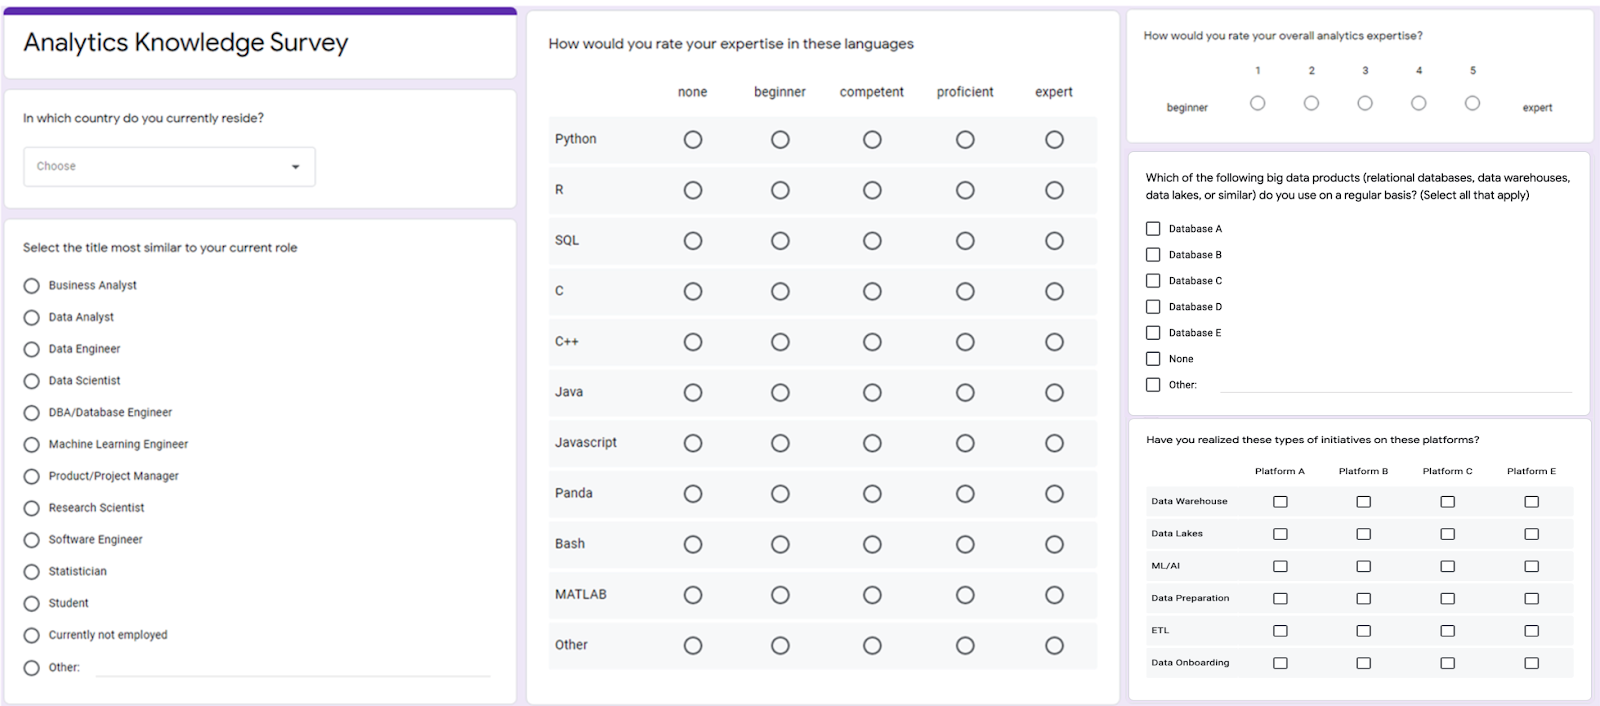
Task: Check None for big data products
Action: click(x=1153, y=359)
